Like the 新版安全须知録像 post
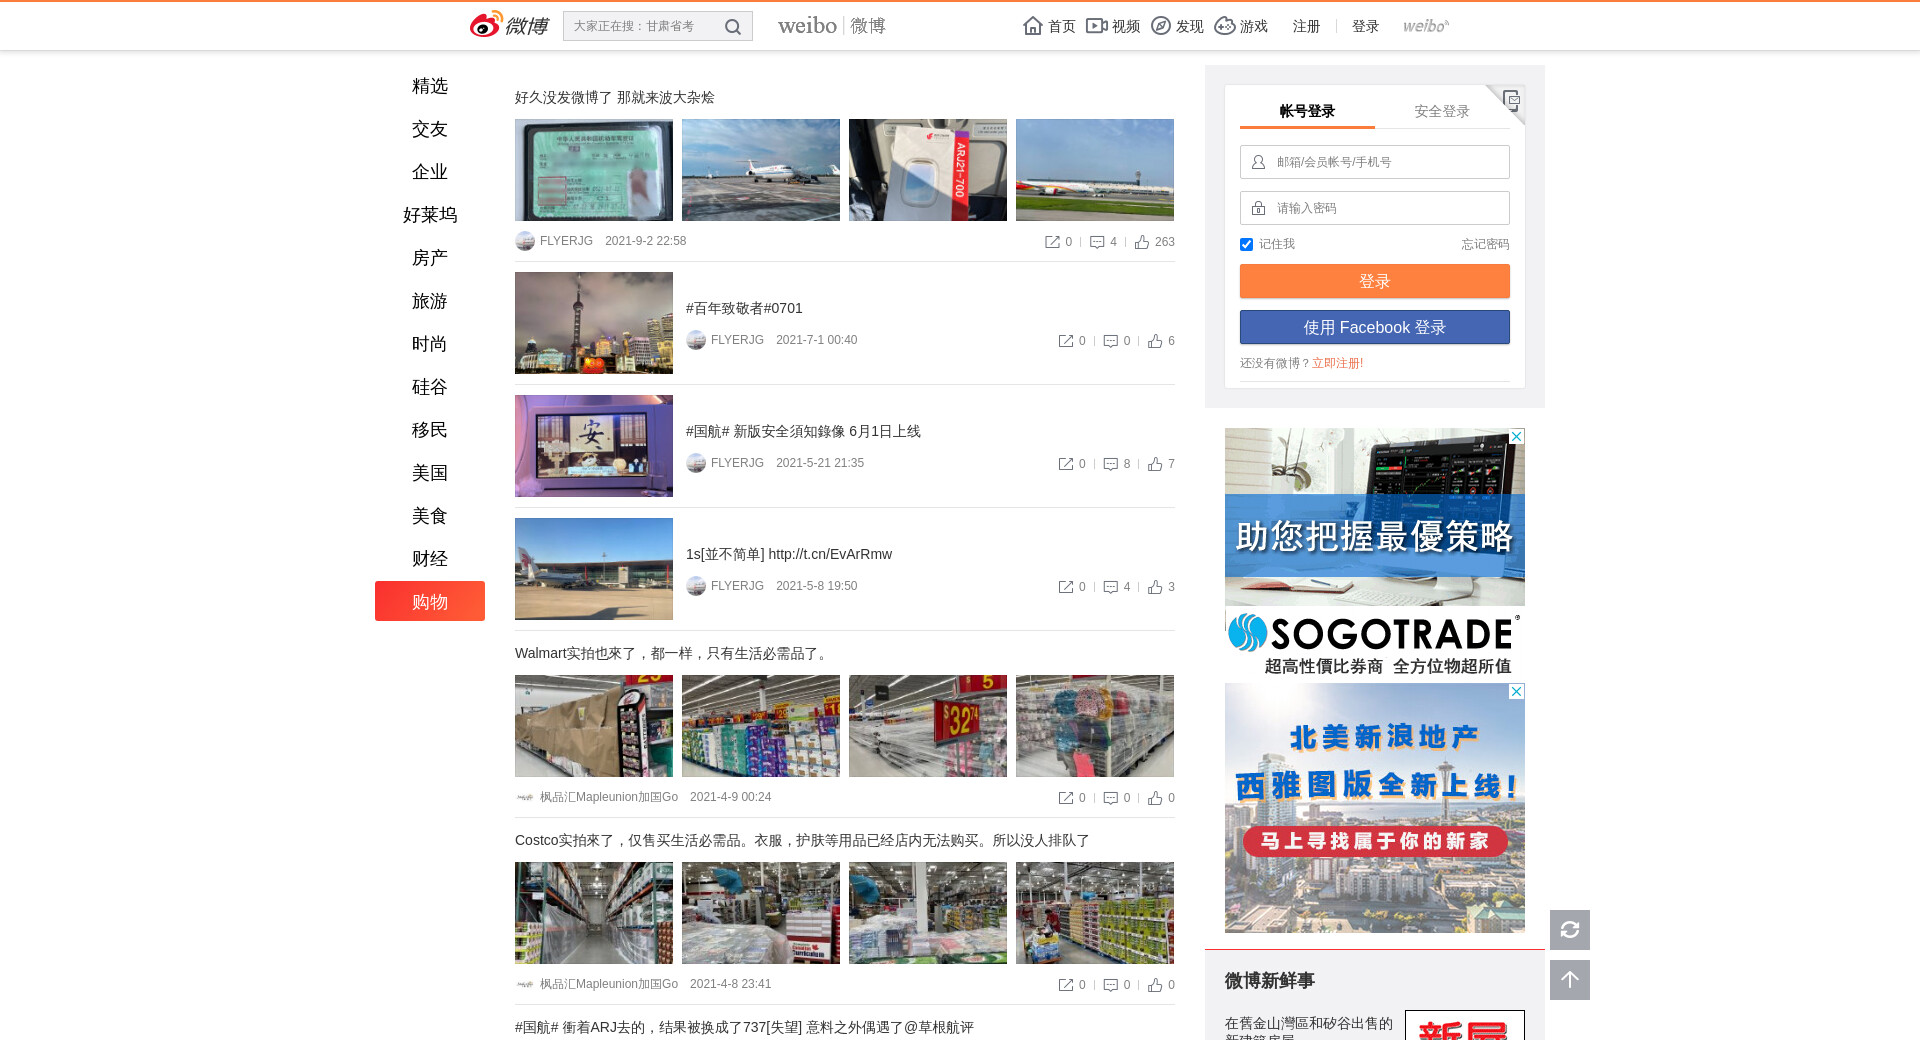 pyautogui.click(x=1155, y=464)
